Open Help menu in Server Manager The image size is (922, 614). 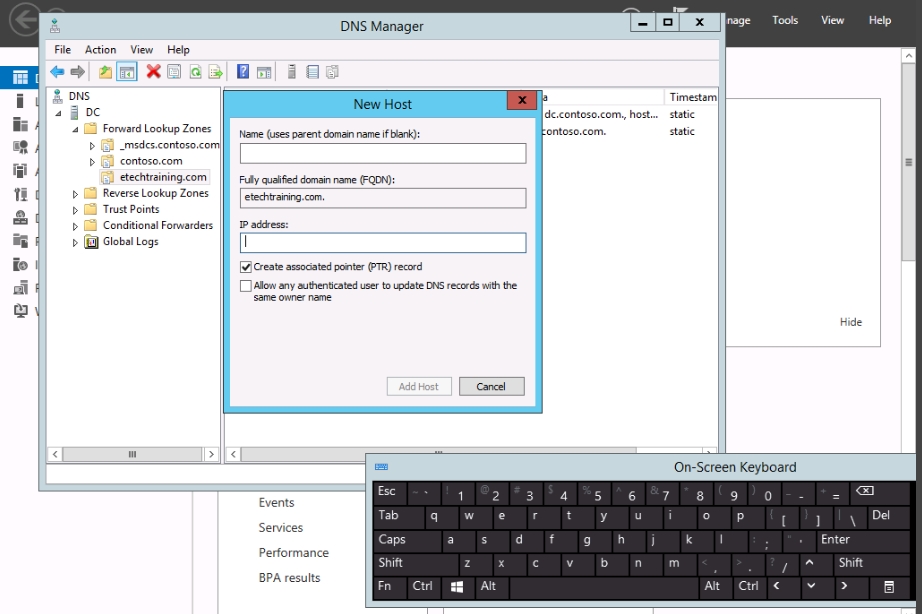click(x=880, y=20)
